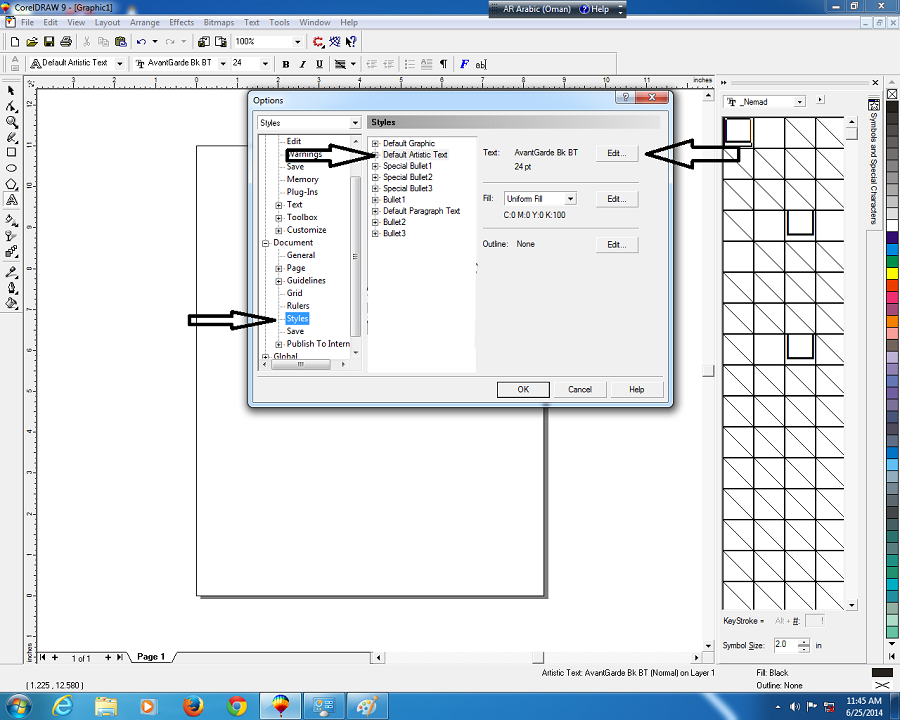
Task: Select the Polygon tool in toolbox
Action: [x=11, y=184]
